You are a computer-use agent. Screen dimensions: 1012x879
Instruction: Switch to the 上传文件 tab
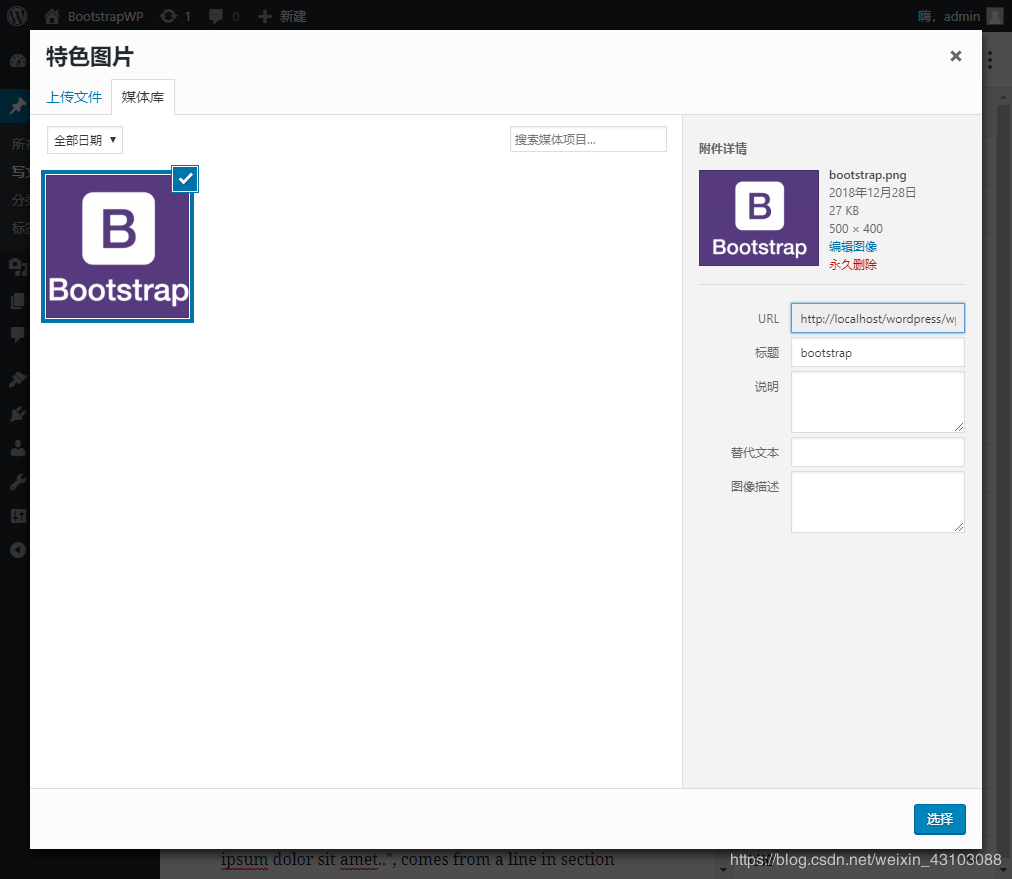point(74,97)
